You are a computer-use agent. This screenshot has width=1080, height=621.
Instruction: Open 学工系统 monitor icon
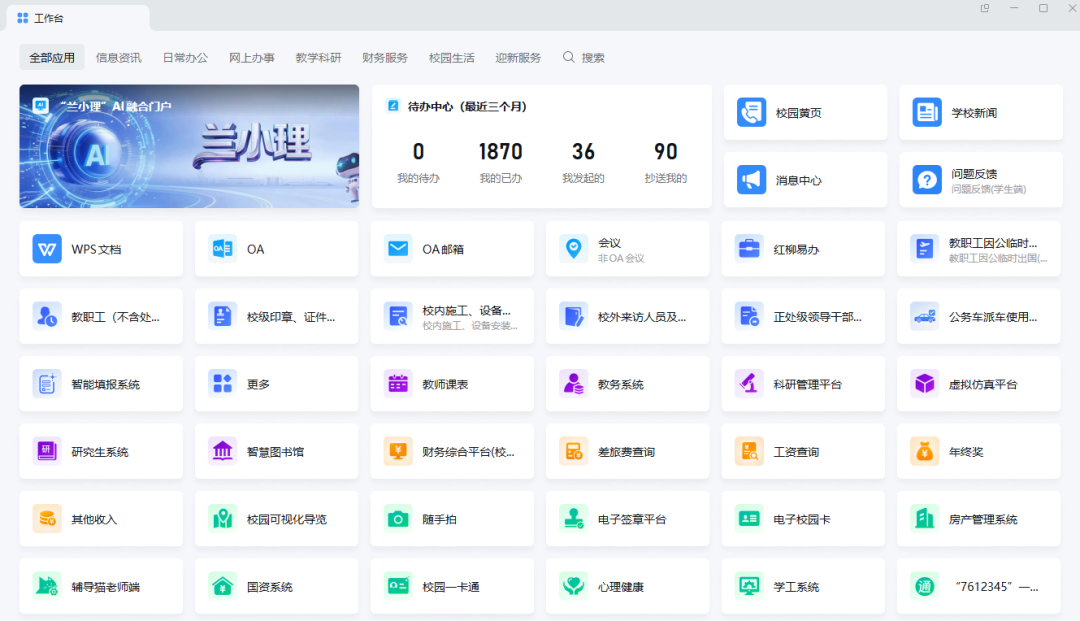point(749,586)
